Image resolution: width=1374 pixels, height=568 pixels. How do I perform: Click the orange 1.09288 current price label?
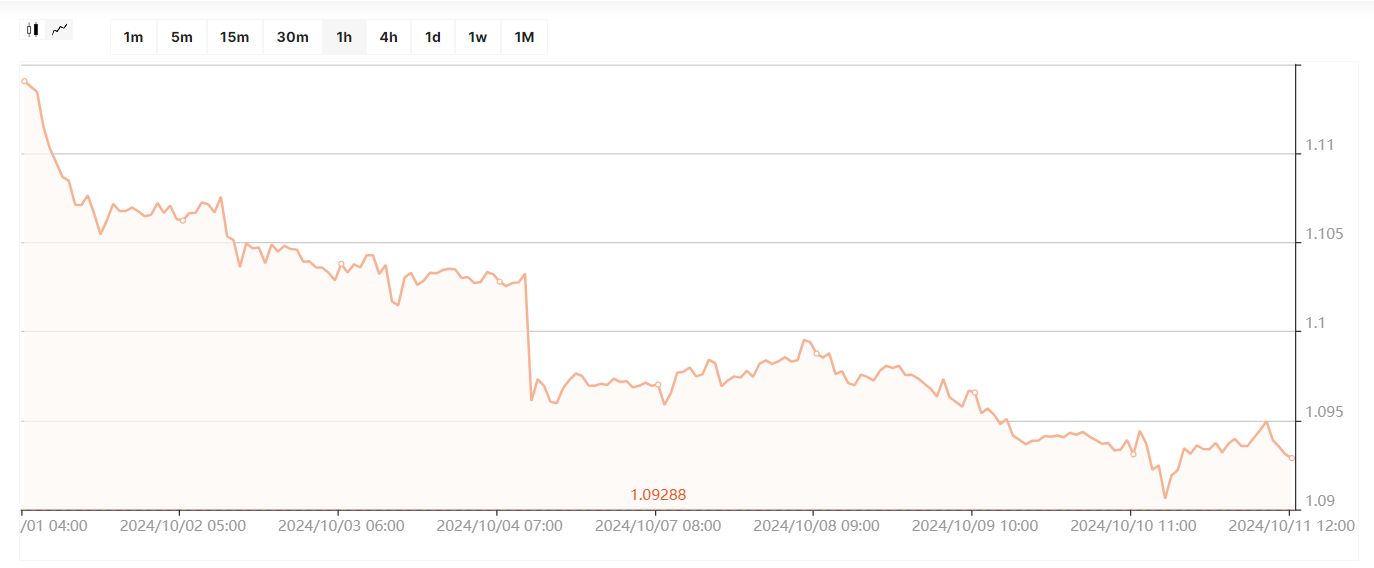click(x=658, y=495)
